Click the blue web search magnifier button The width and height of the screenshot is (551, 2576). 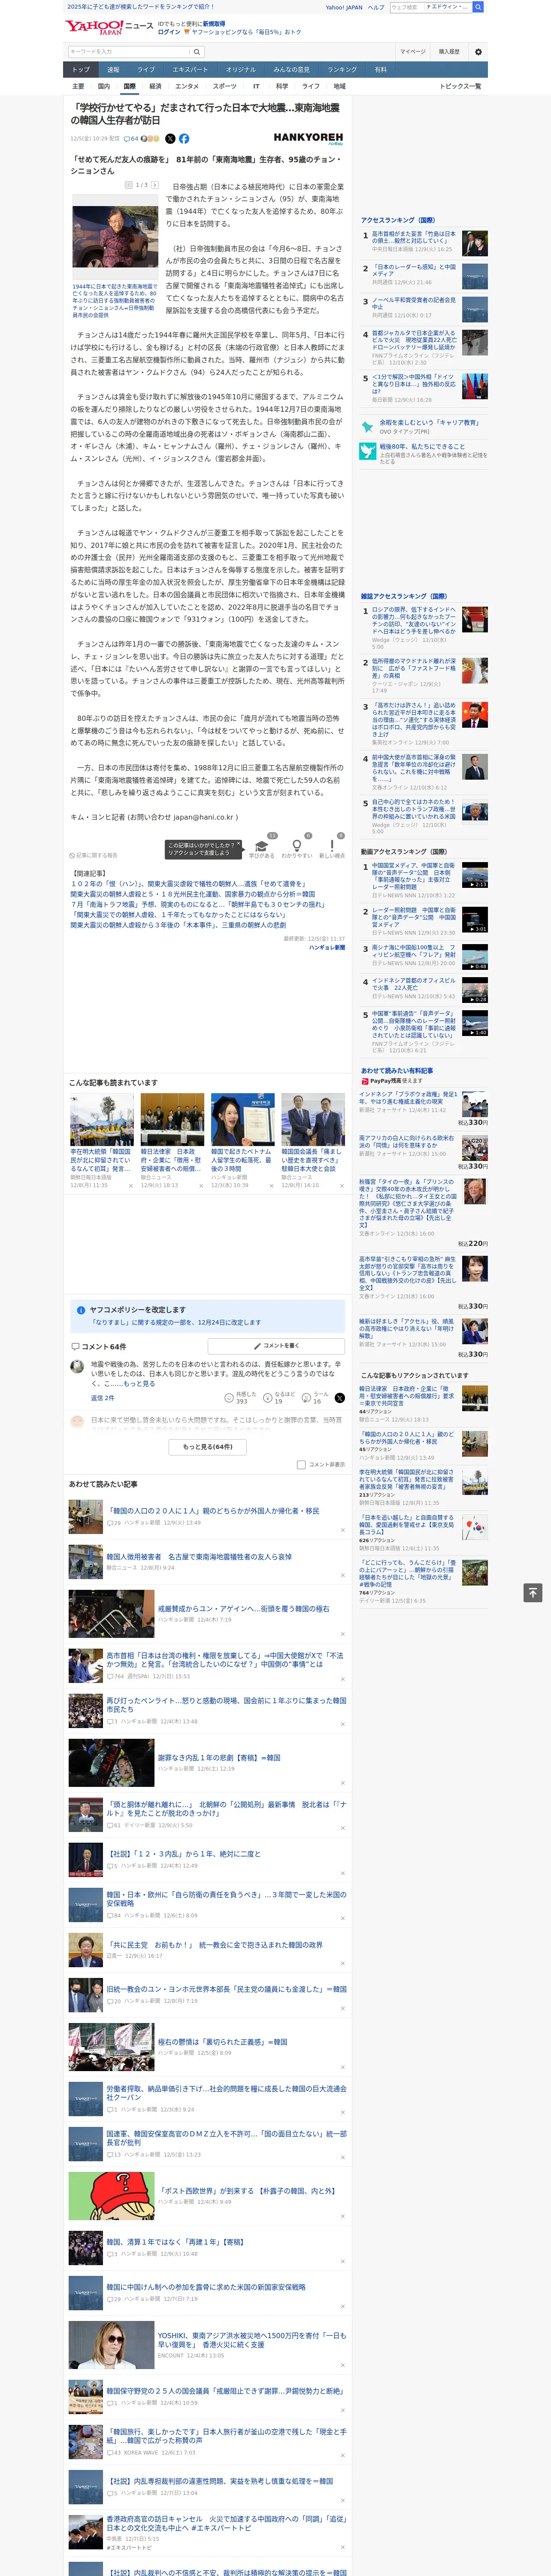coord(478,7)
